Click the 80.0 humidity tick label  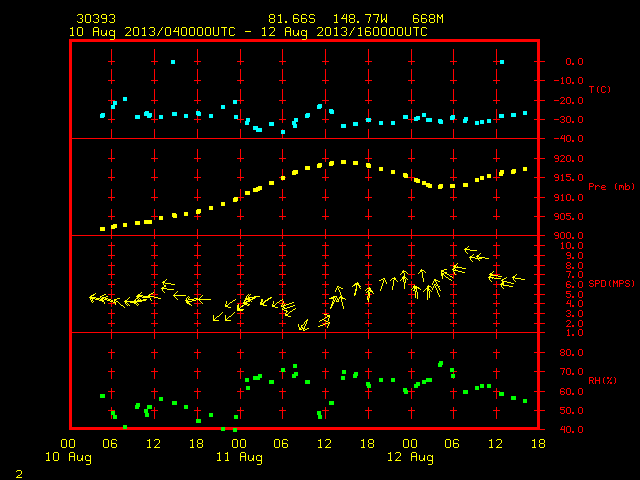click(x=571, y=353)
